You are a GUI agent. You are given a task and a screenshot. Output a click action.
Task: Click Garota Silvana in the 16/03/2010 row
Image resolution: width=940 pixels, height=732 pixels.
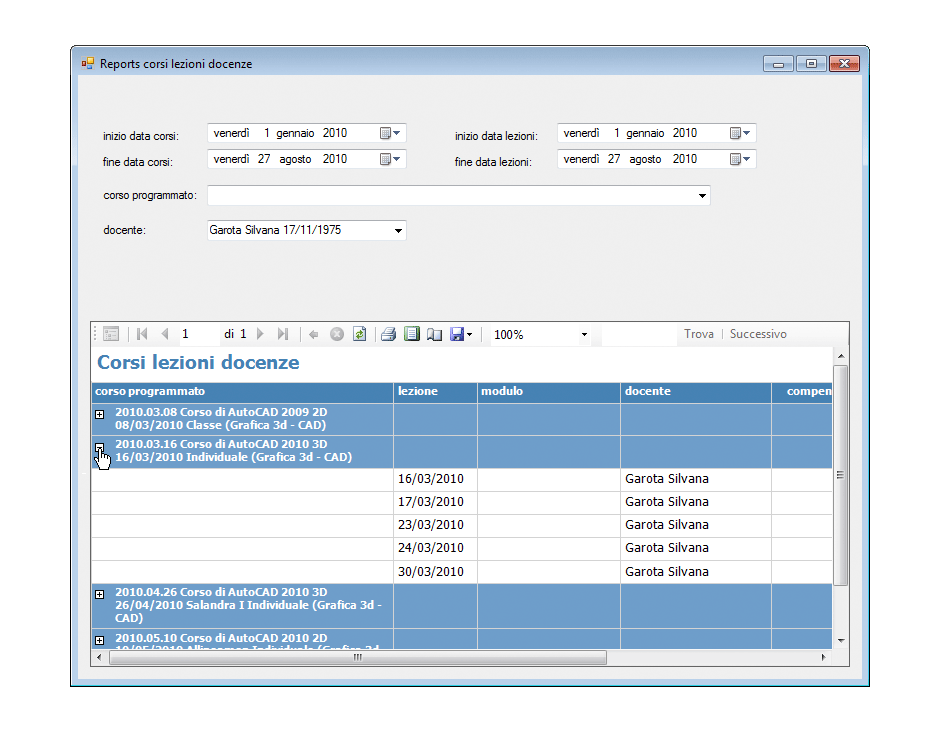[x=667, y=478]
